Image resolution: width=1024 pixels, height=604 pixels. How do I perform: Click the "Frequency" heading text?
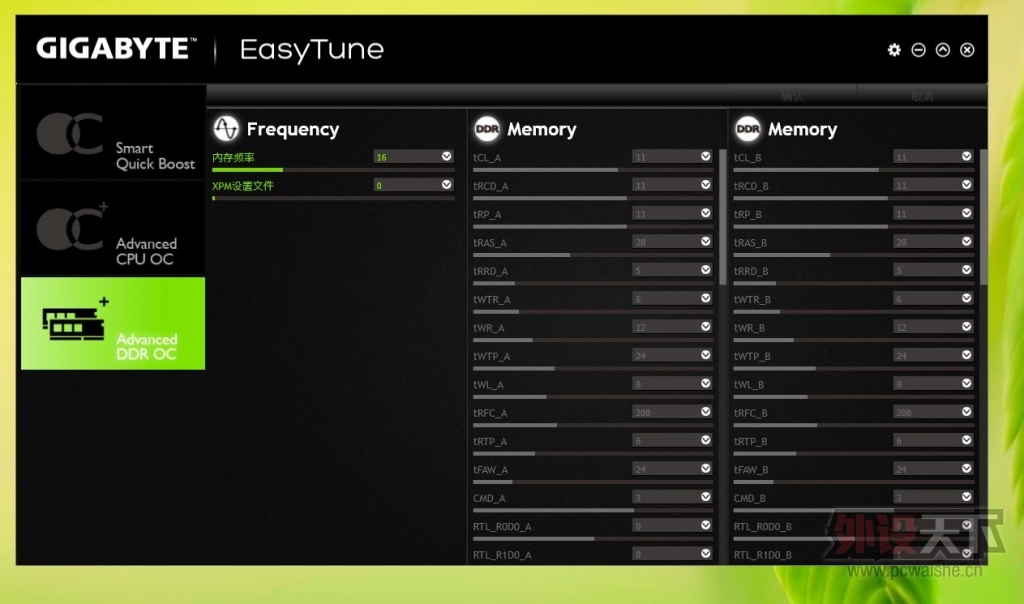pos(293,129)
